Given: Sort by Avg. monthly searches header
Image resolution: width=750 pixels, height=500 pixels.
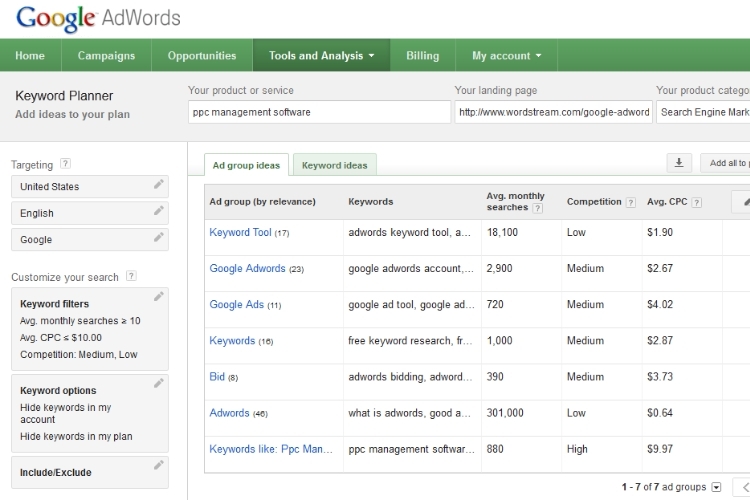Looking at the screenshot, I should [x=515, y=202].
